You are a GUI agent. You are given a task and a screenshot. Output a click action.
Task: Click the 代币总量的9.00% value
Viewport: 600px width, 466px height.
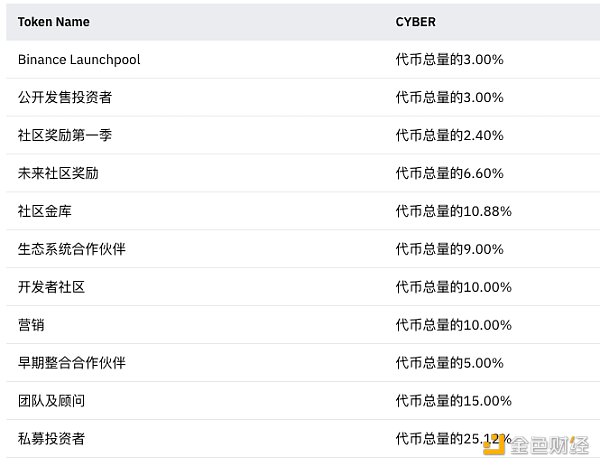[449, 249]
